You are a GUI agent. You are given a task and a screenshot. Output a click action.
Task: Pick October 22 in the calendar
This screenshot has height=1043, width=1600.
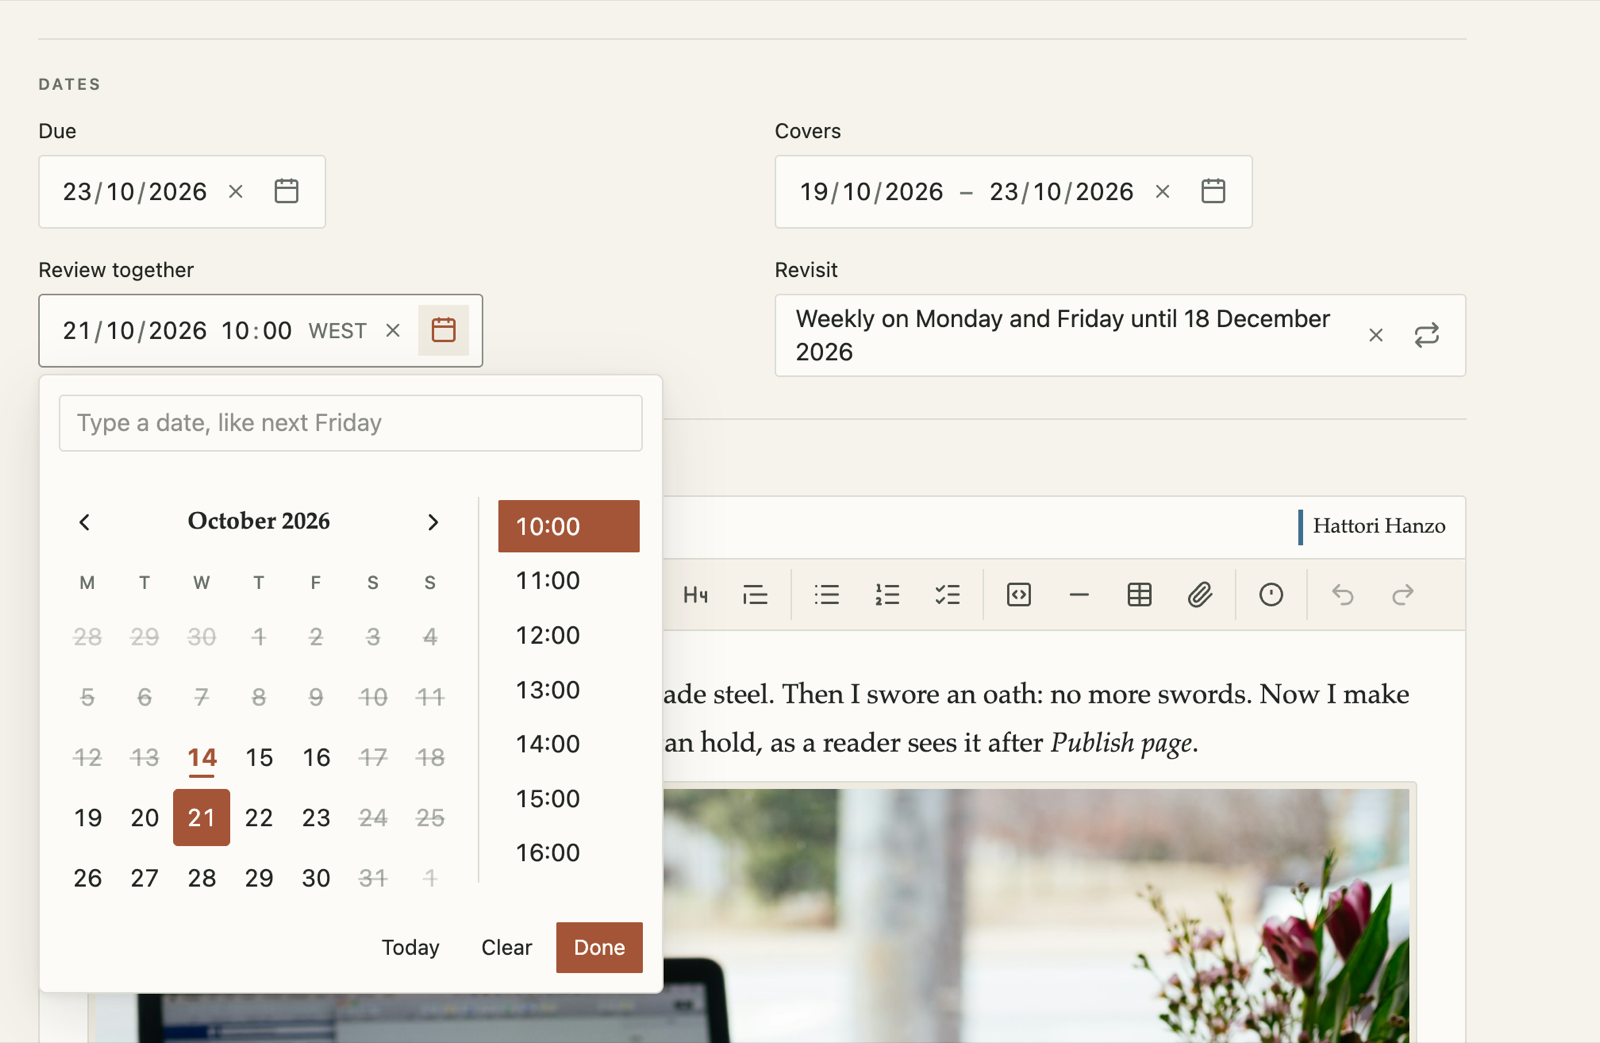pyautogui.click(x=259, y=818)
